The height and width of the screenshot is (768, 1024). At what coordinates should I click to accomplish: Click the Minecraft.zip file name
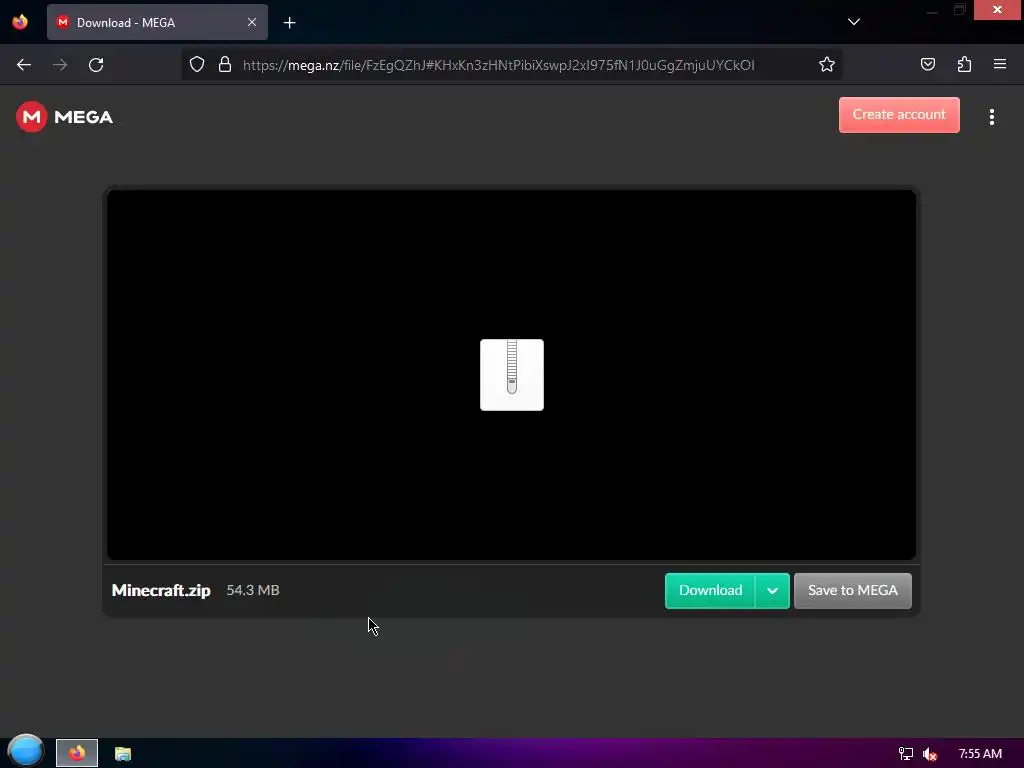[161, 590]
